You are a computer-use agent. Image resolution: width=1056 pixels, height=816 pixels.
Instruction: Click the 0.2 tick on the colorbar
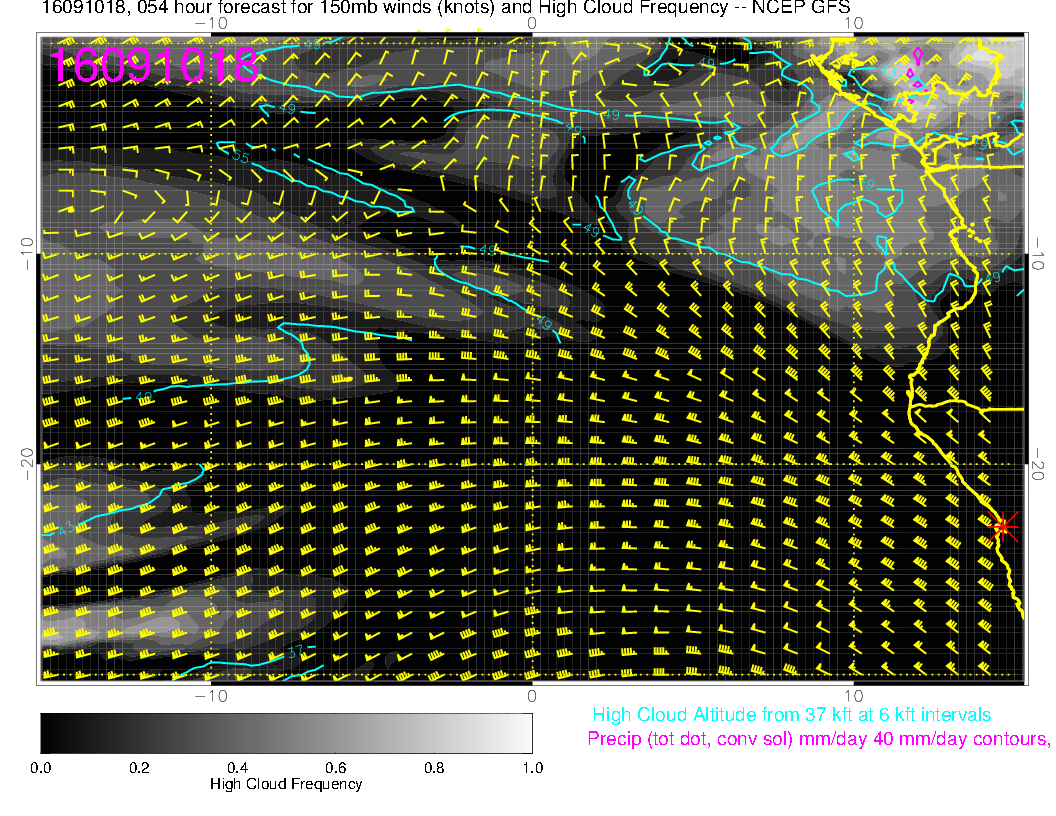point(139,768)
